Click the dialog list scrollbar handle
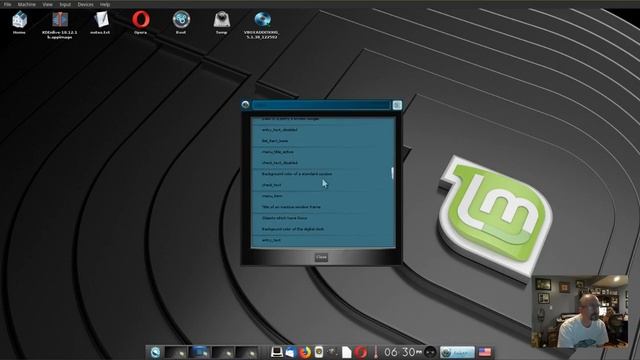The image size is (640, 360). (392, 173)
